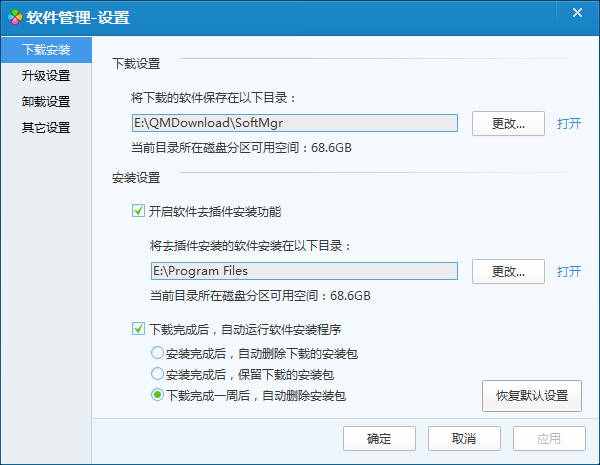This screenshot has width=600, height=465.
Task: Click the E:\Program Files install path field
Action: click(304, 271)
